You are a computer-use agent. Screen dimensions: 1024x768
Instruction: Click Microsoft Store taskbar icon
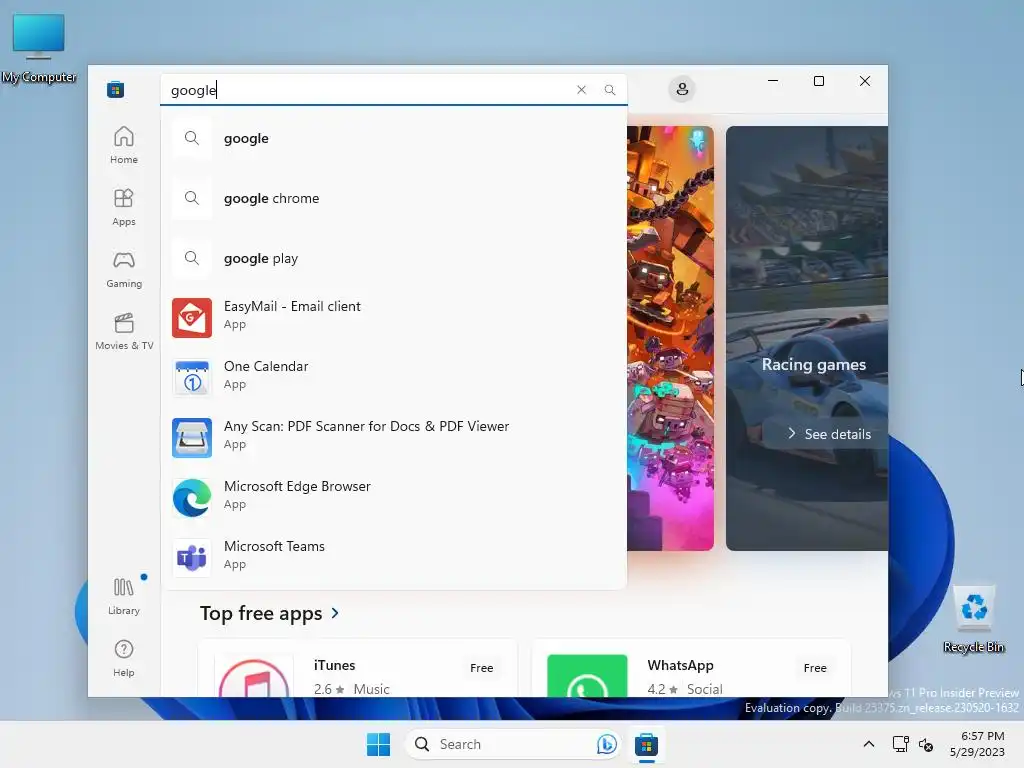coord(646,744)
